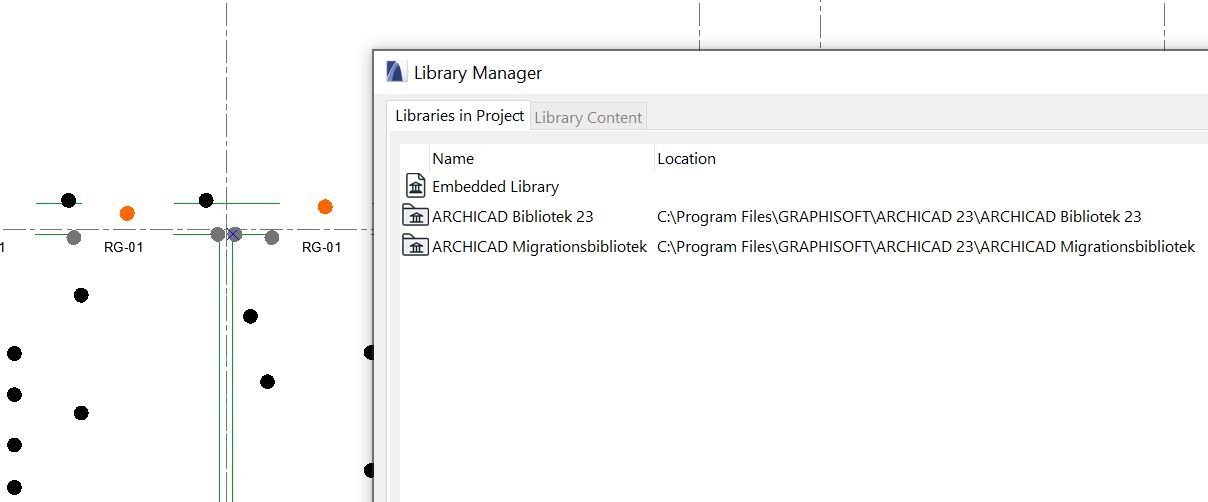This screenshot has height=502, width=1208.
Task: Click the Location column header
Action: click(x=686, y=158)
